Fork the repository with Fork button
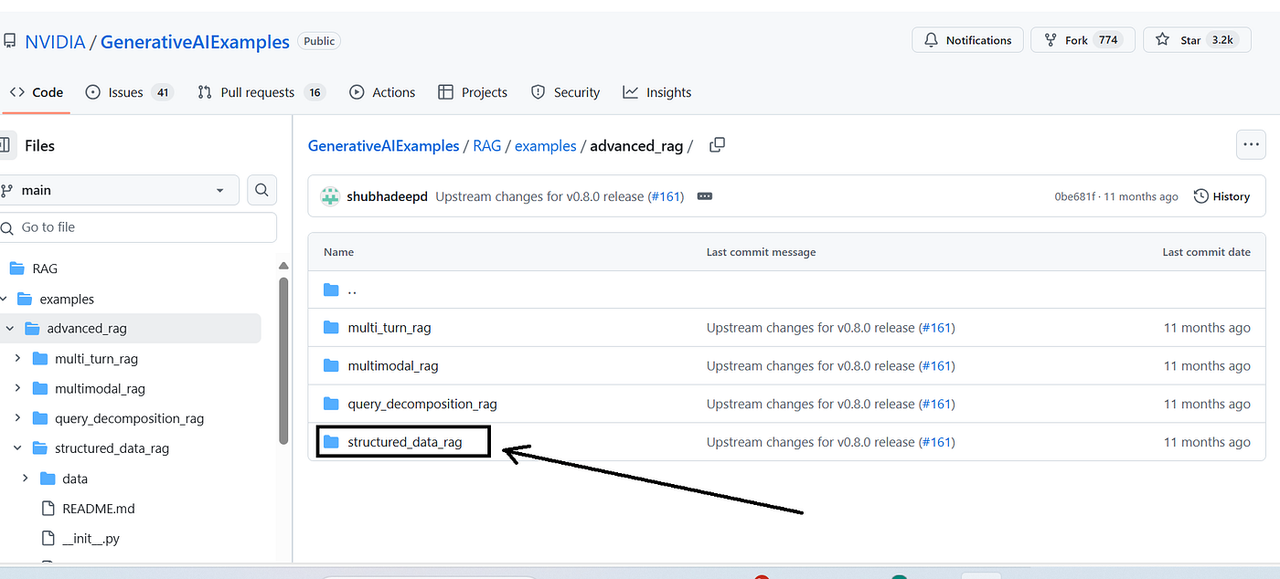This screenshot has width=1280, height=579. point(1081,40)
